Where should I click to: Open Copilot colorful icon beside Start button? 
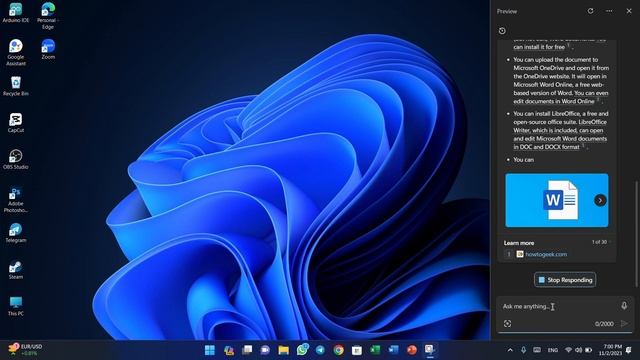click(229, 350)
